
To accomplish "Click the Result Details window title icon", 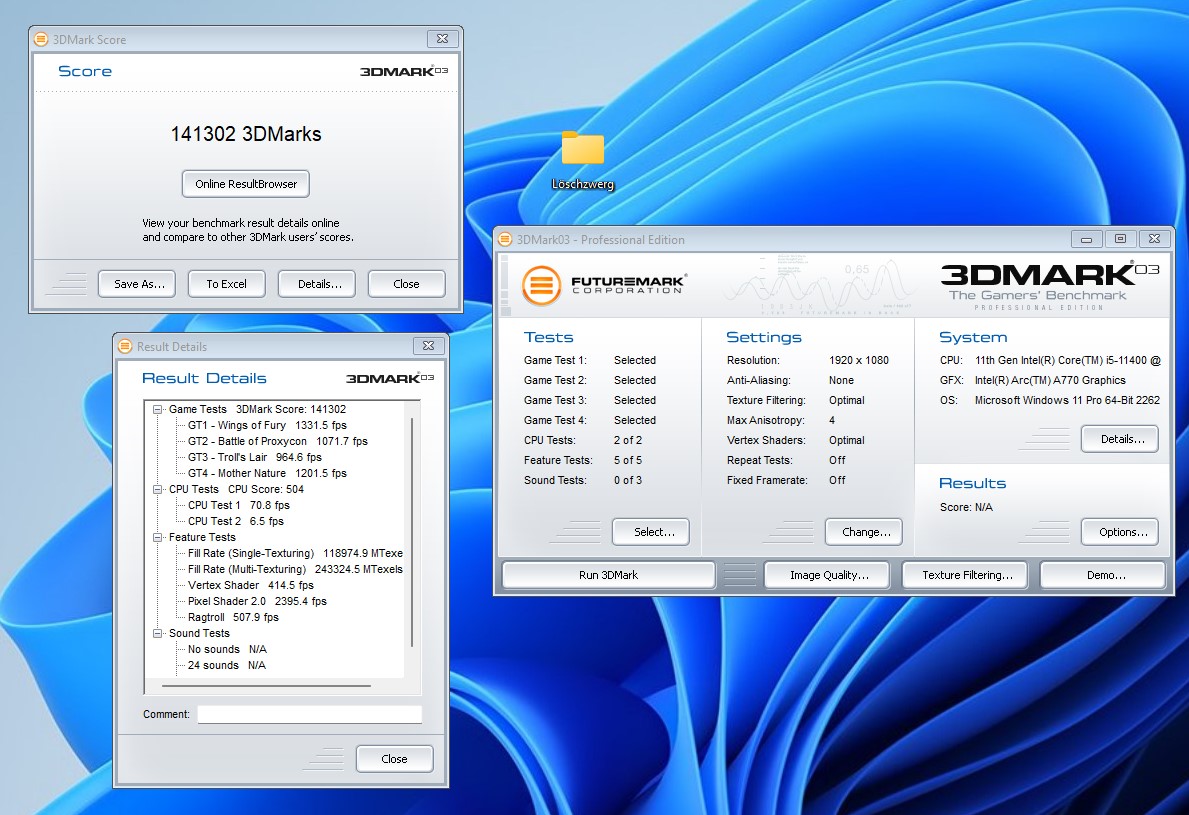I will click(125, 346).
